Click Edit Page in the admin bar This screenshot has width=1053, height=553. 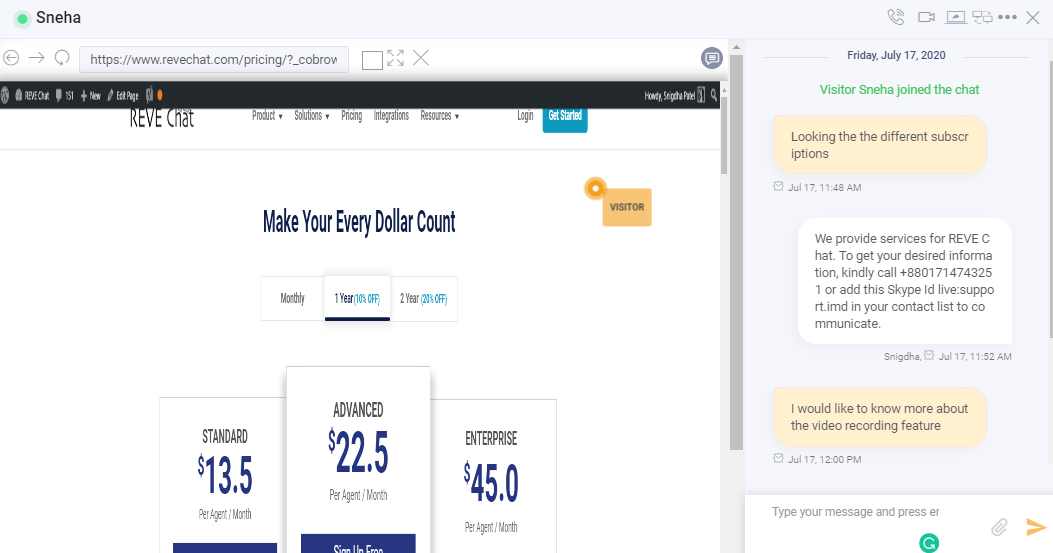122,95
